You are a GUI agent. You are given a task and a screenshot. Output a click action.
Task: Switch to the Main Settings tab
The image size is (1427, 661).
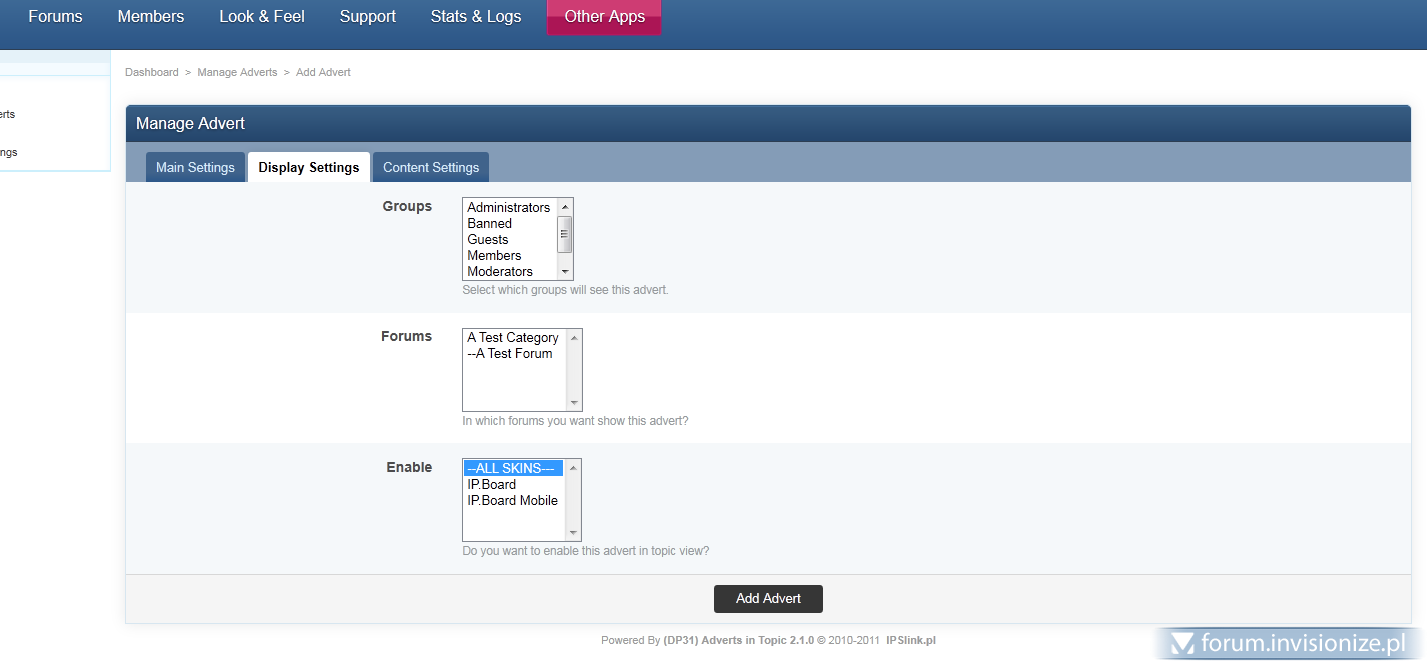pyautogui.click(x=195, y=167)
